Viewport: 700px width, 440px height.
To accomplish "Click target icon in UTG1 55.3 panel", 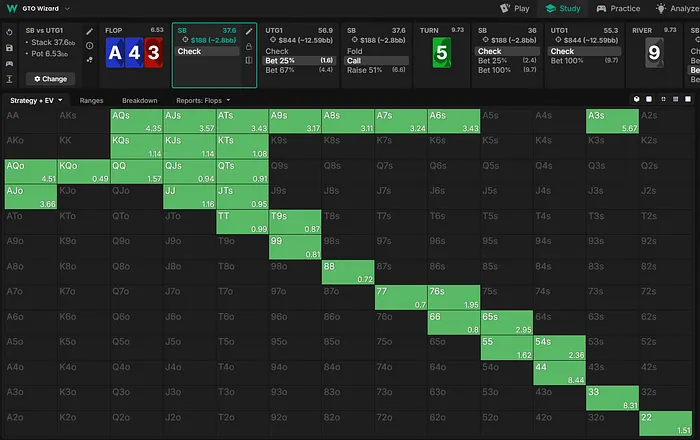I will [x=558, y=40].
